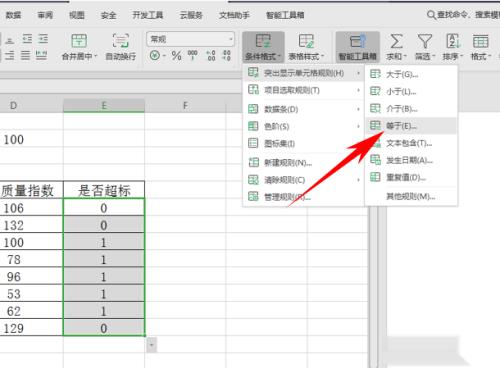500x368 pixels.
Task: Click the 格式 format icon
Action: pos(480,41)
